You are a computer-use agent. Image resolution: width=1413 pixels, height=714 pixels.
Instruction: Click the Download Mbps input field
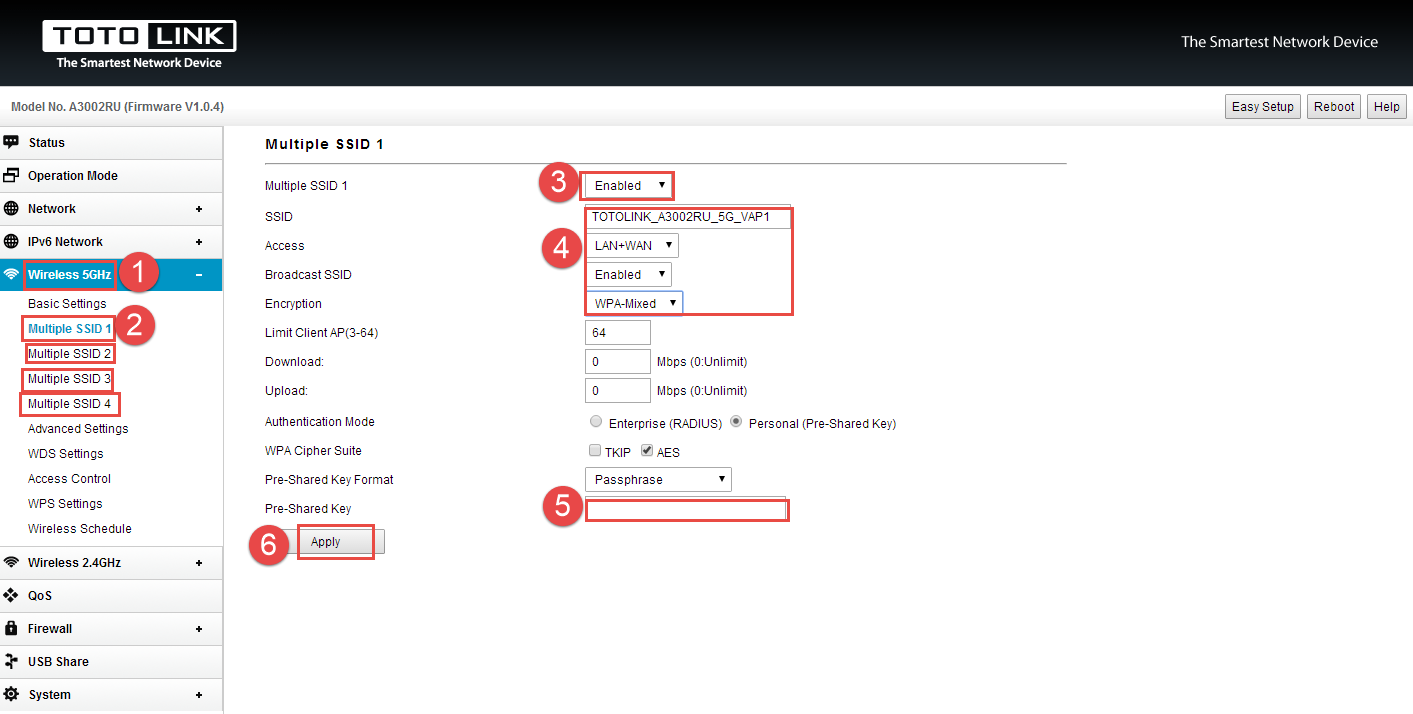618,362
